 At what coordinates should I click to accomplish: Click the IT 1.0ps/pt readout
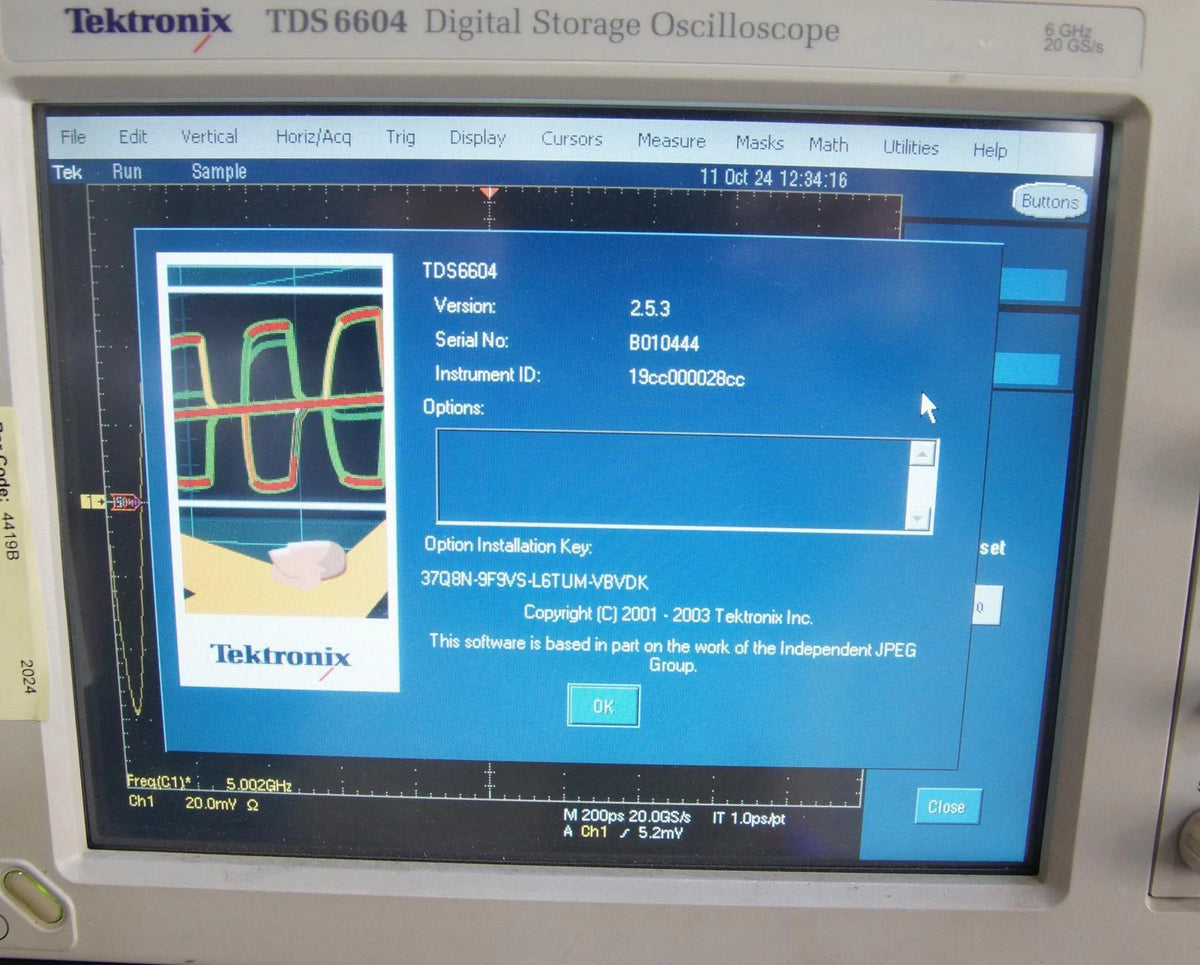coord(749,818)
